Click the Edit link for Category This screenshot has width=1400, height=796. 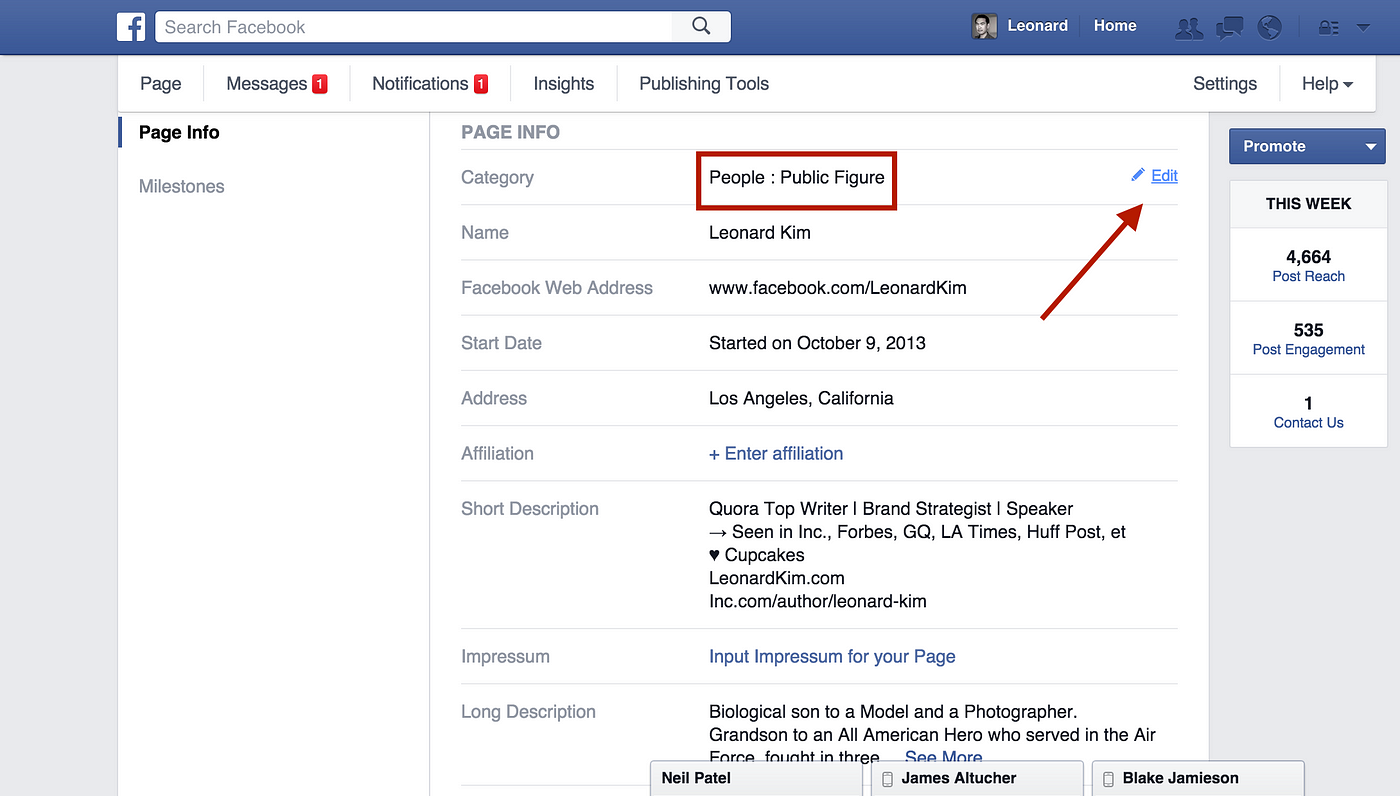click(1164, 175)
